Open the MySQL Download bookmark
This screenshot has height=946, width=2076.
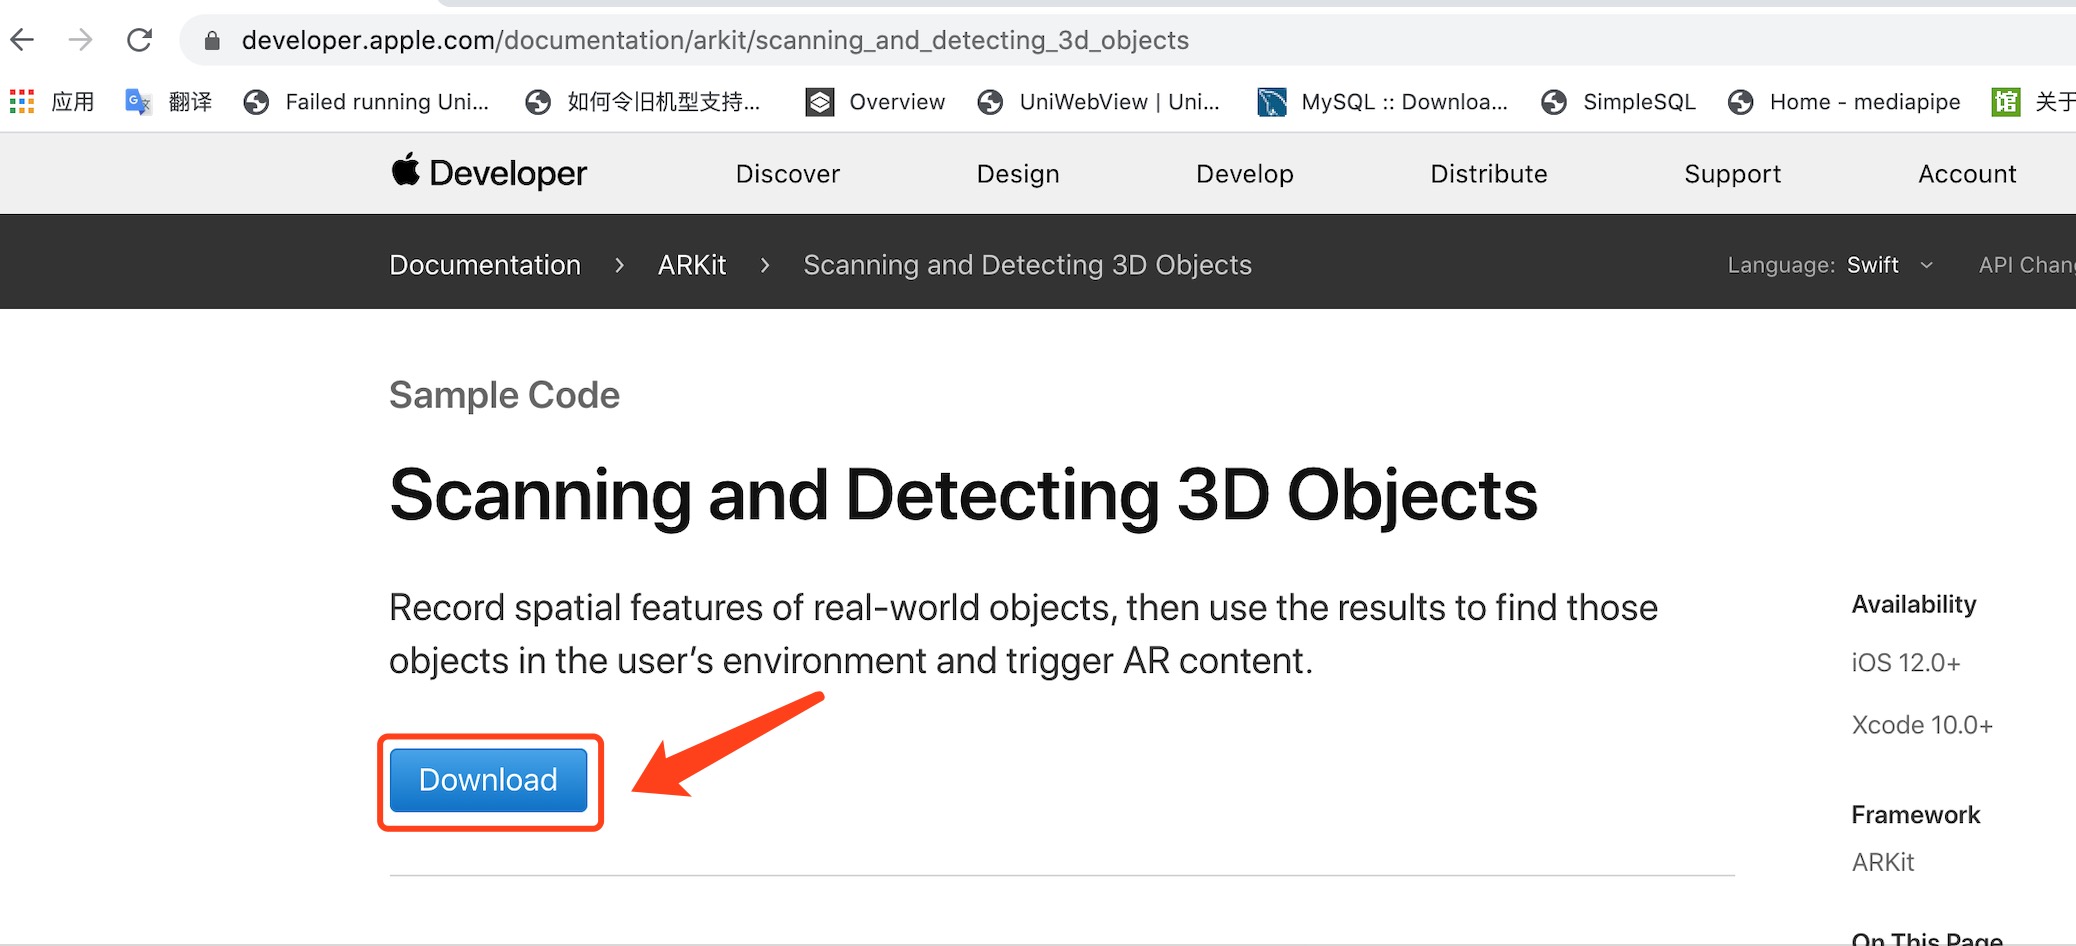click(x=1382, y=101)
